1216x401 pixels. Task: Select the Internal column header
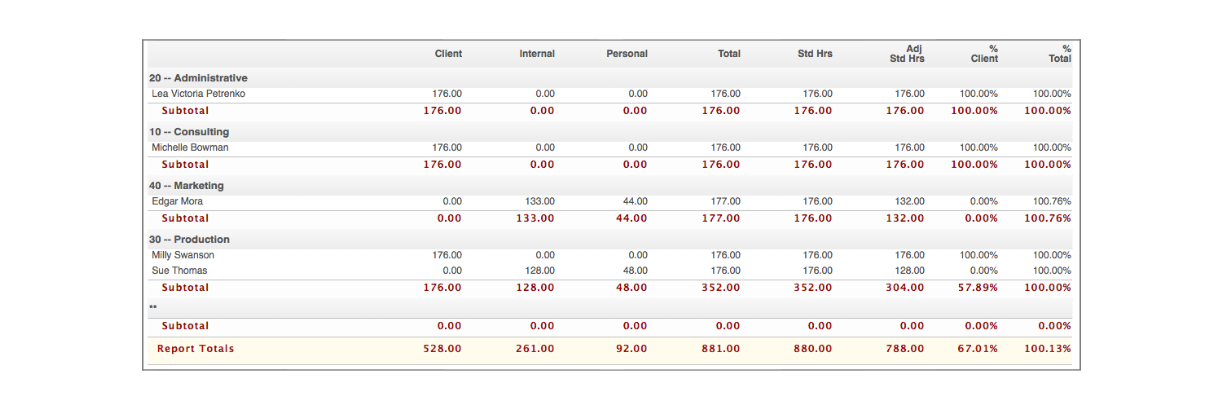tap(537, 54)
